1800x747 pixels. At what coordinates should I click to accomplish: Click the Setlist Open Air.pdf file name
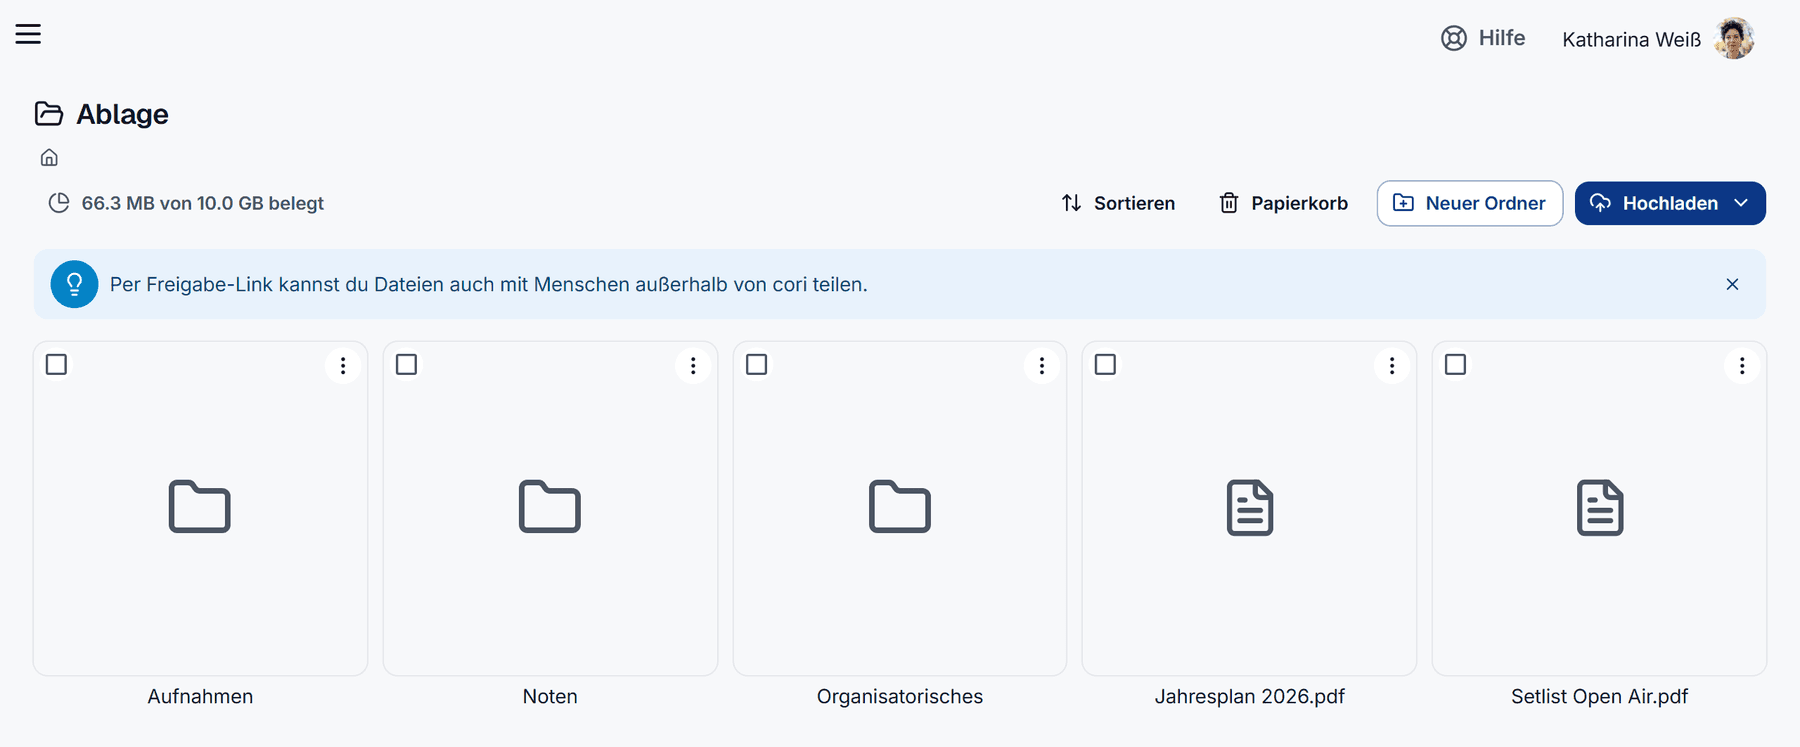point(1600,696)
